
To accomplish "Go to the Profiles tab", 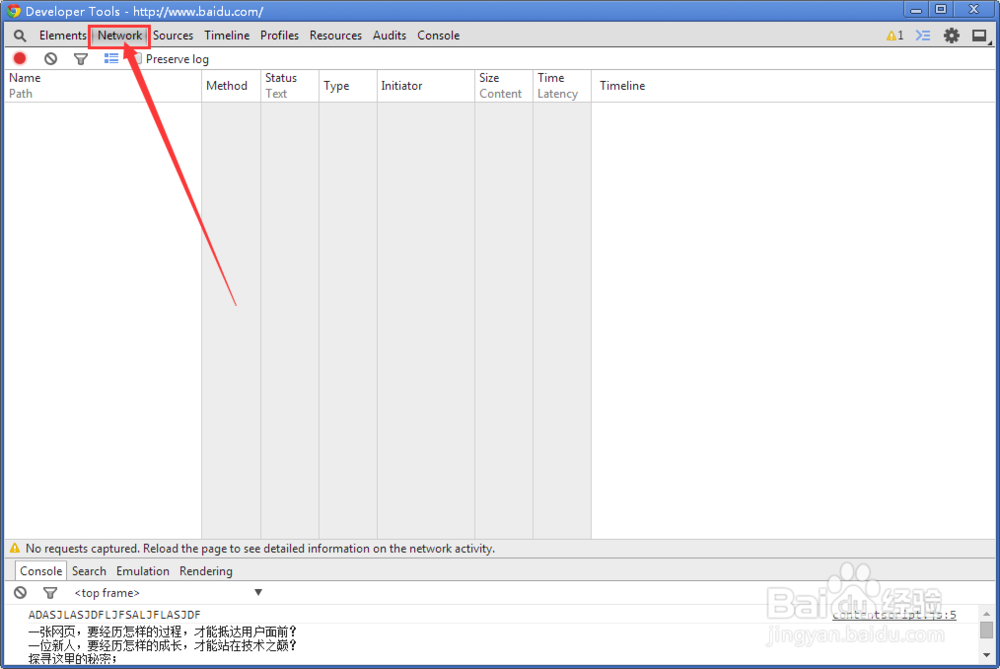I will tap(279, 36).
